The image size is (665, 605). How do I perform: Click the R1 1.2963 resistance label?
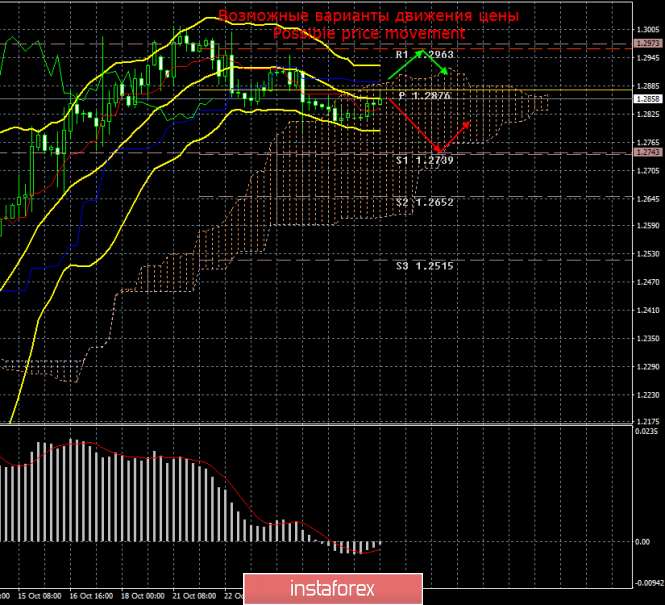(x=425, y=55)
